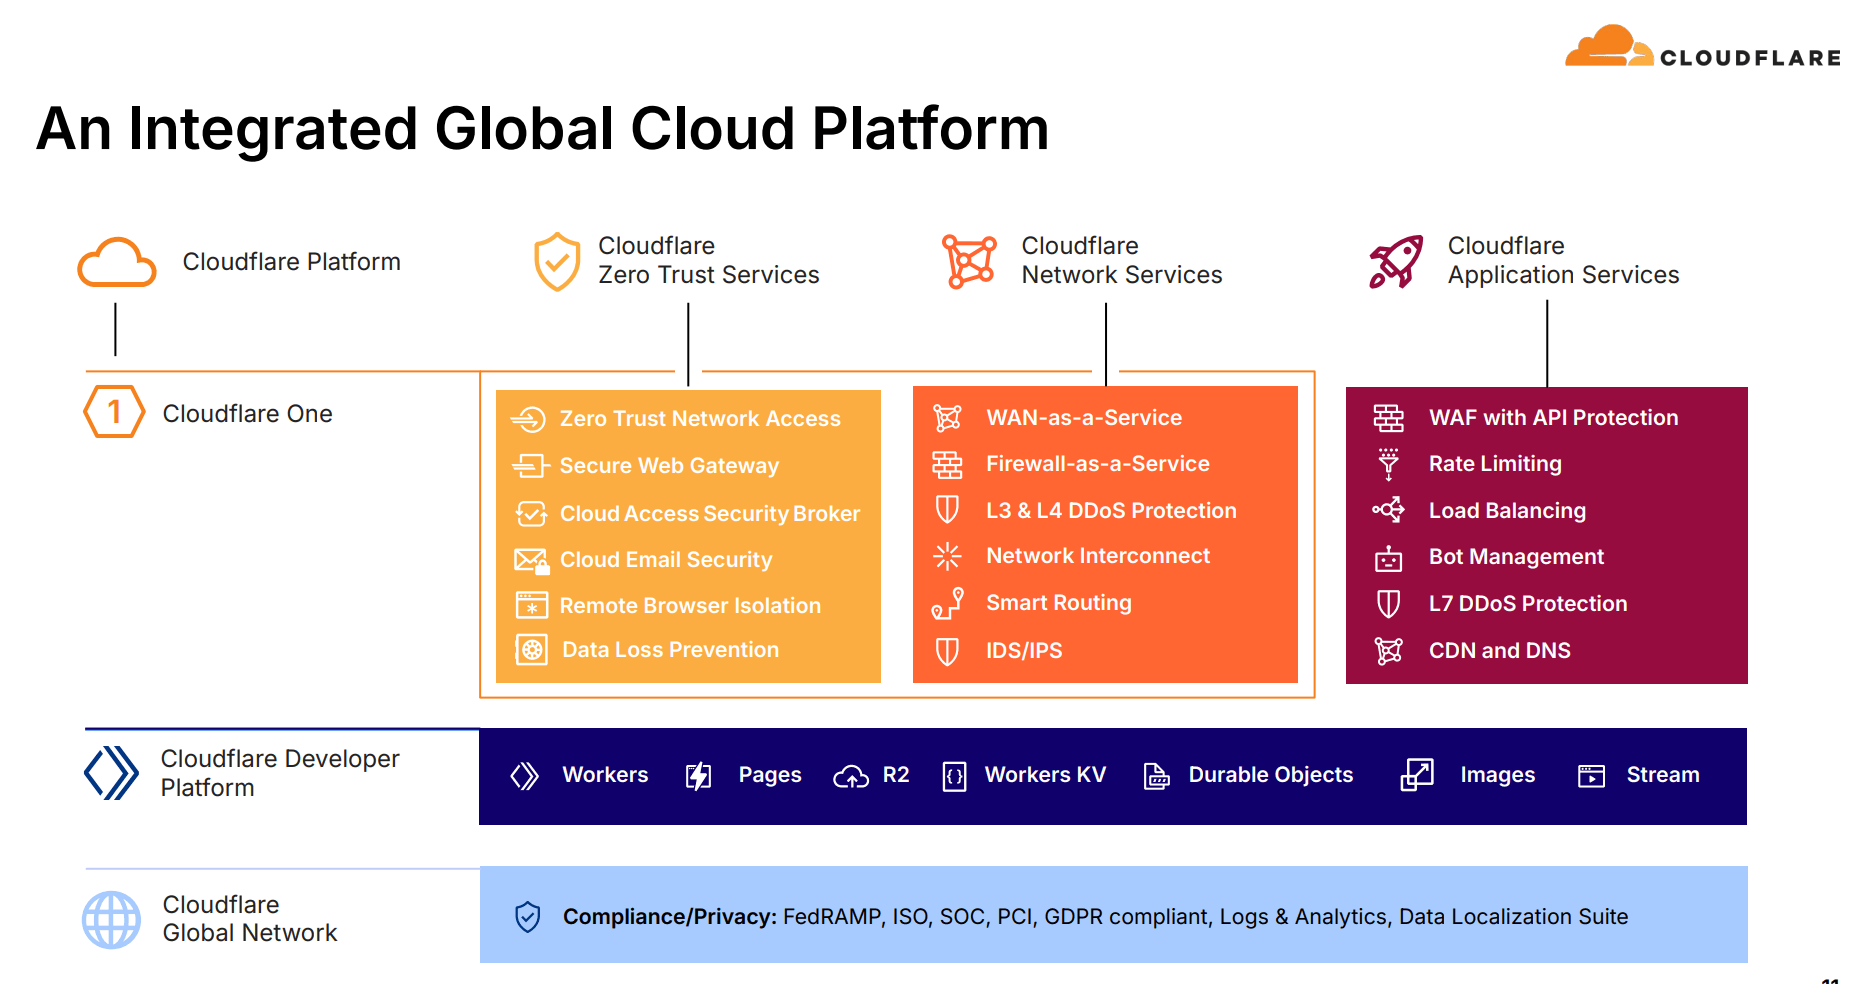1868x984 pixels.
Task: Click the Compliance/Privacy shield icon
Action: pyautogui.click(x=527, y=917)
